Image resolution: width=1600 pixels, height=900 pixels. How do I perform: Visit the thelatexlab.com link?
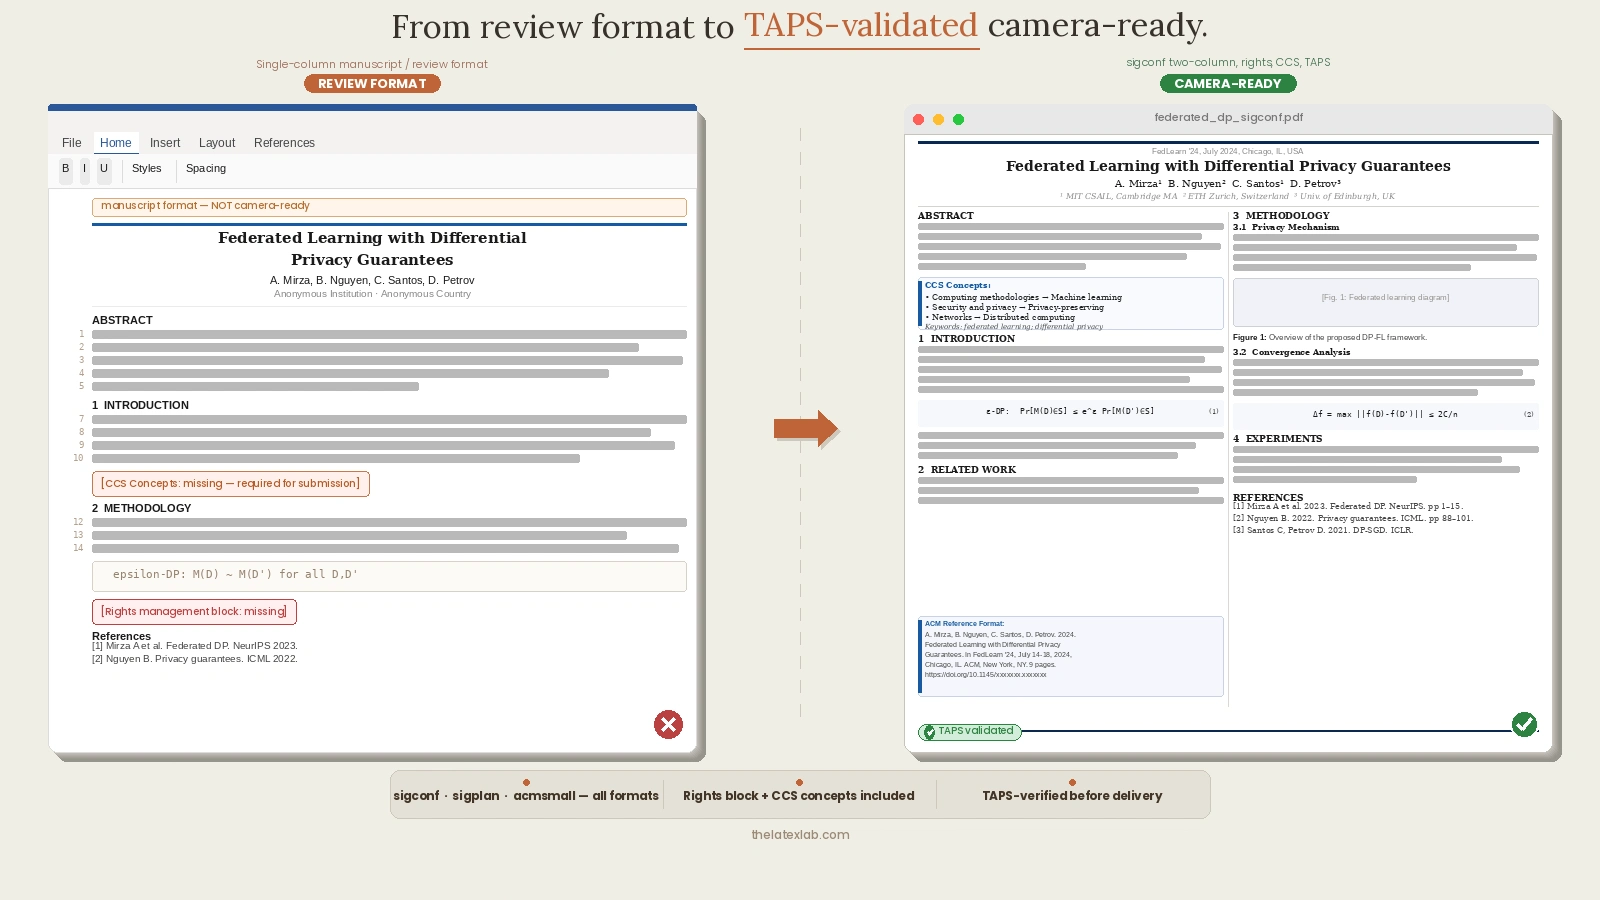(x=800, y=834)
